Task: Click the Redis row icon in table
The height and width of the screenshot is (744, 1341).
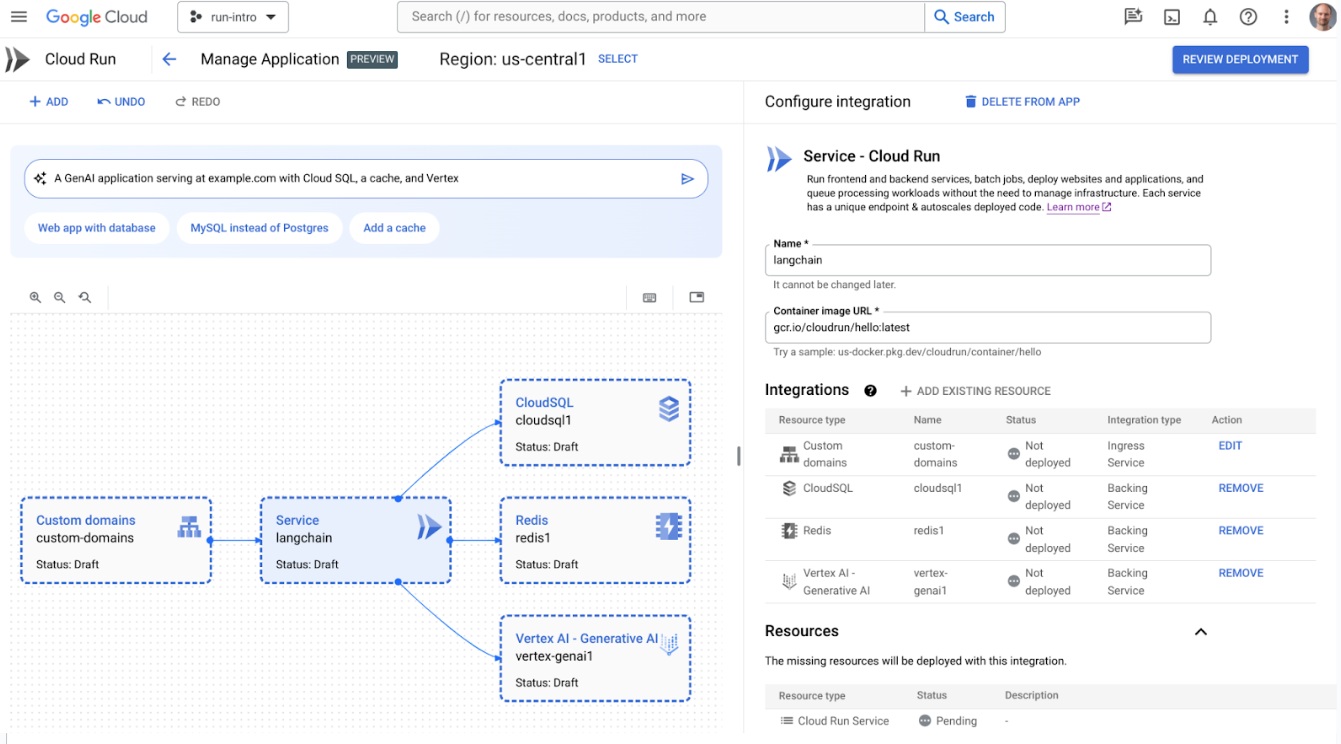Action: pyautogui.click(x=789, y=531)
